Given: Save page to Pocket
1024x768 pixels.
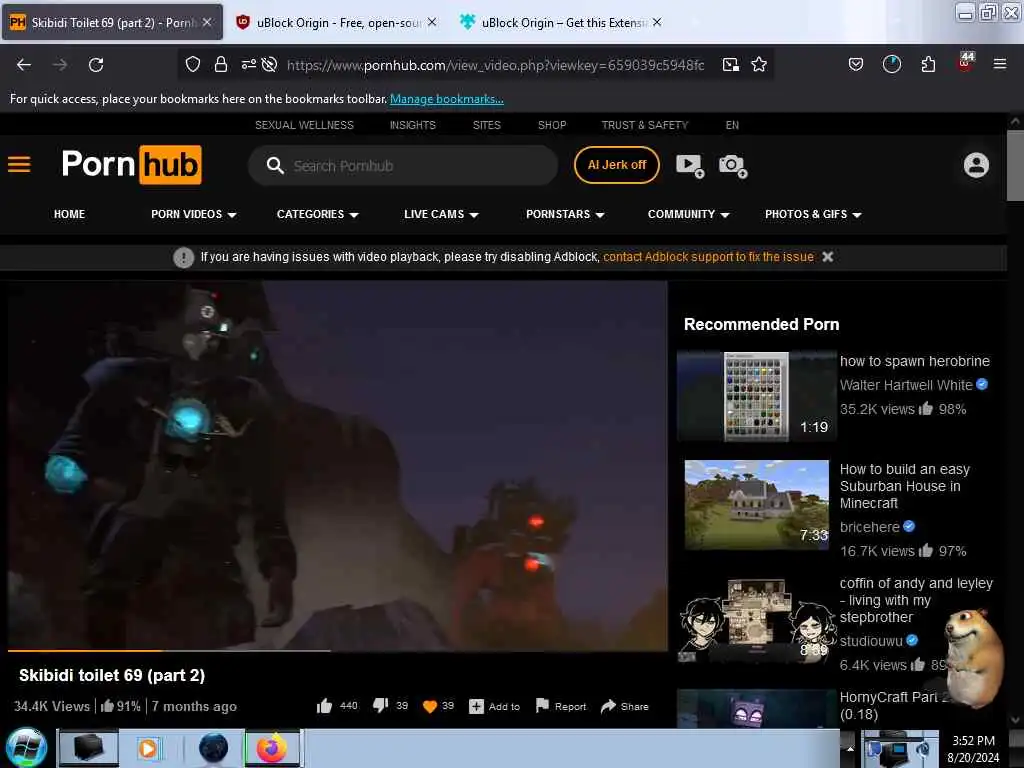Looking at the screenshot, I should (856, 64).
